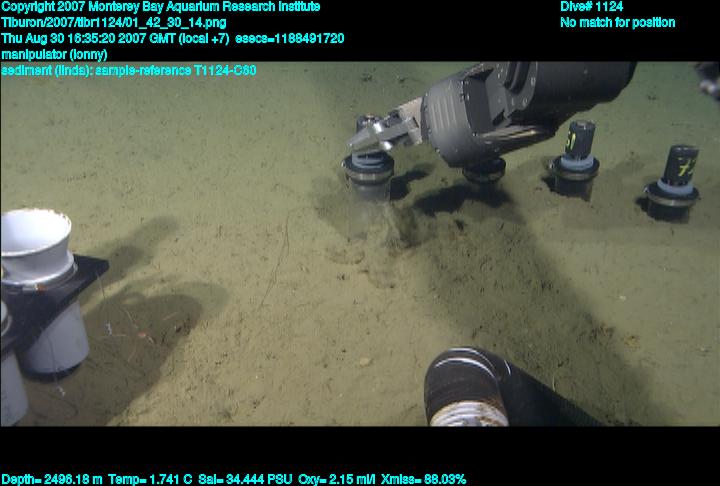
Task: Select the 'Depth= 2496.18 m' readout
Action: tap(52, 480)
